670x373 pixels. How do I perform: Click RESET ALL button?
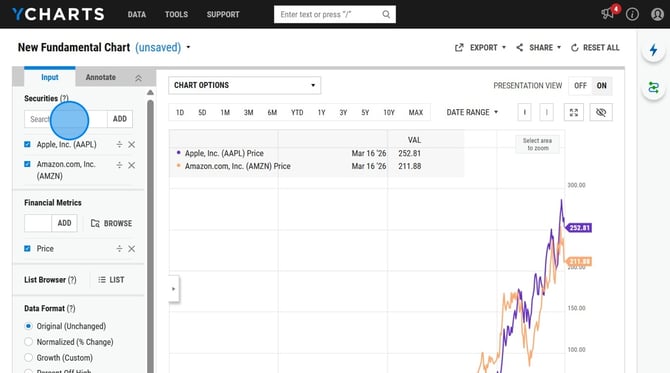(595, 47)
